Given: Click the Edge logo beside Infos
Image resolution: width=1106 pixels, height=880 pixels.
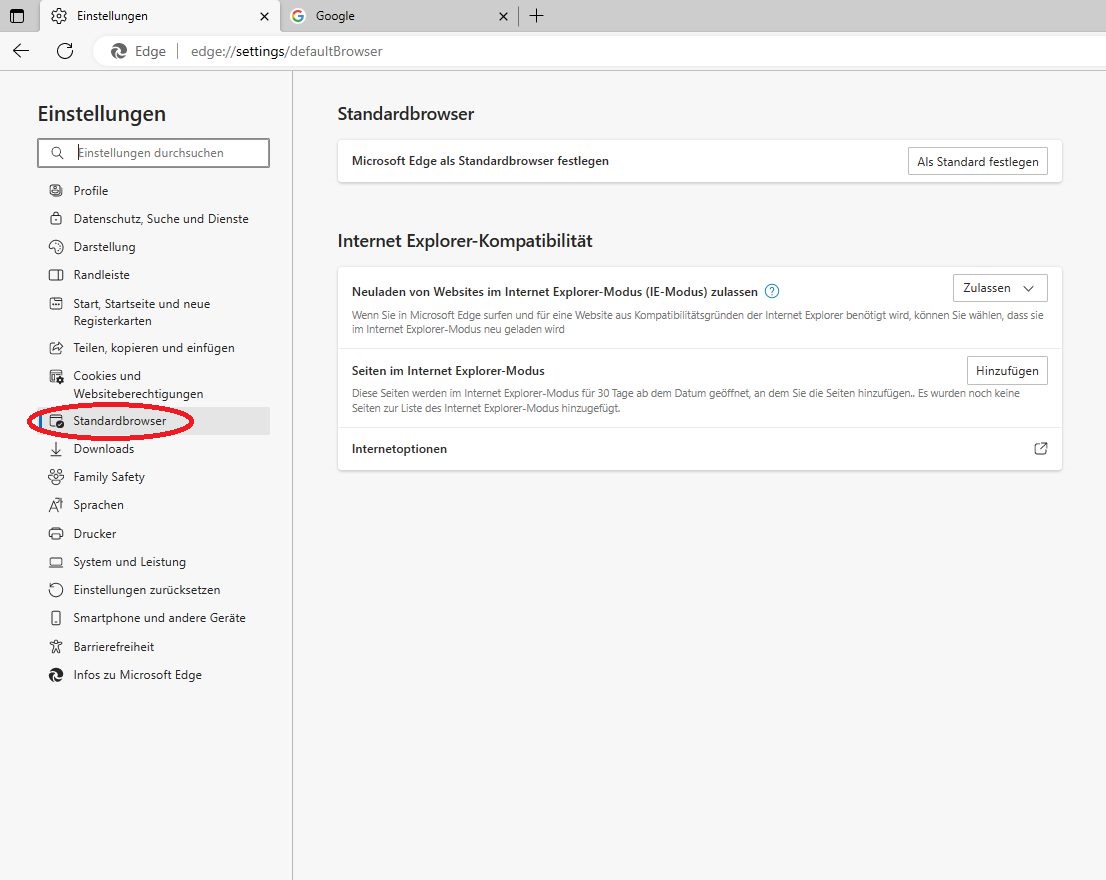Looking at the screenshot, I should coord(56,675).
